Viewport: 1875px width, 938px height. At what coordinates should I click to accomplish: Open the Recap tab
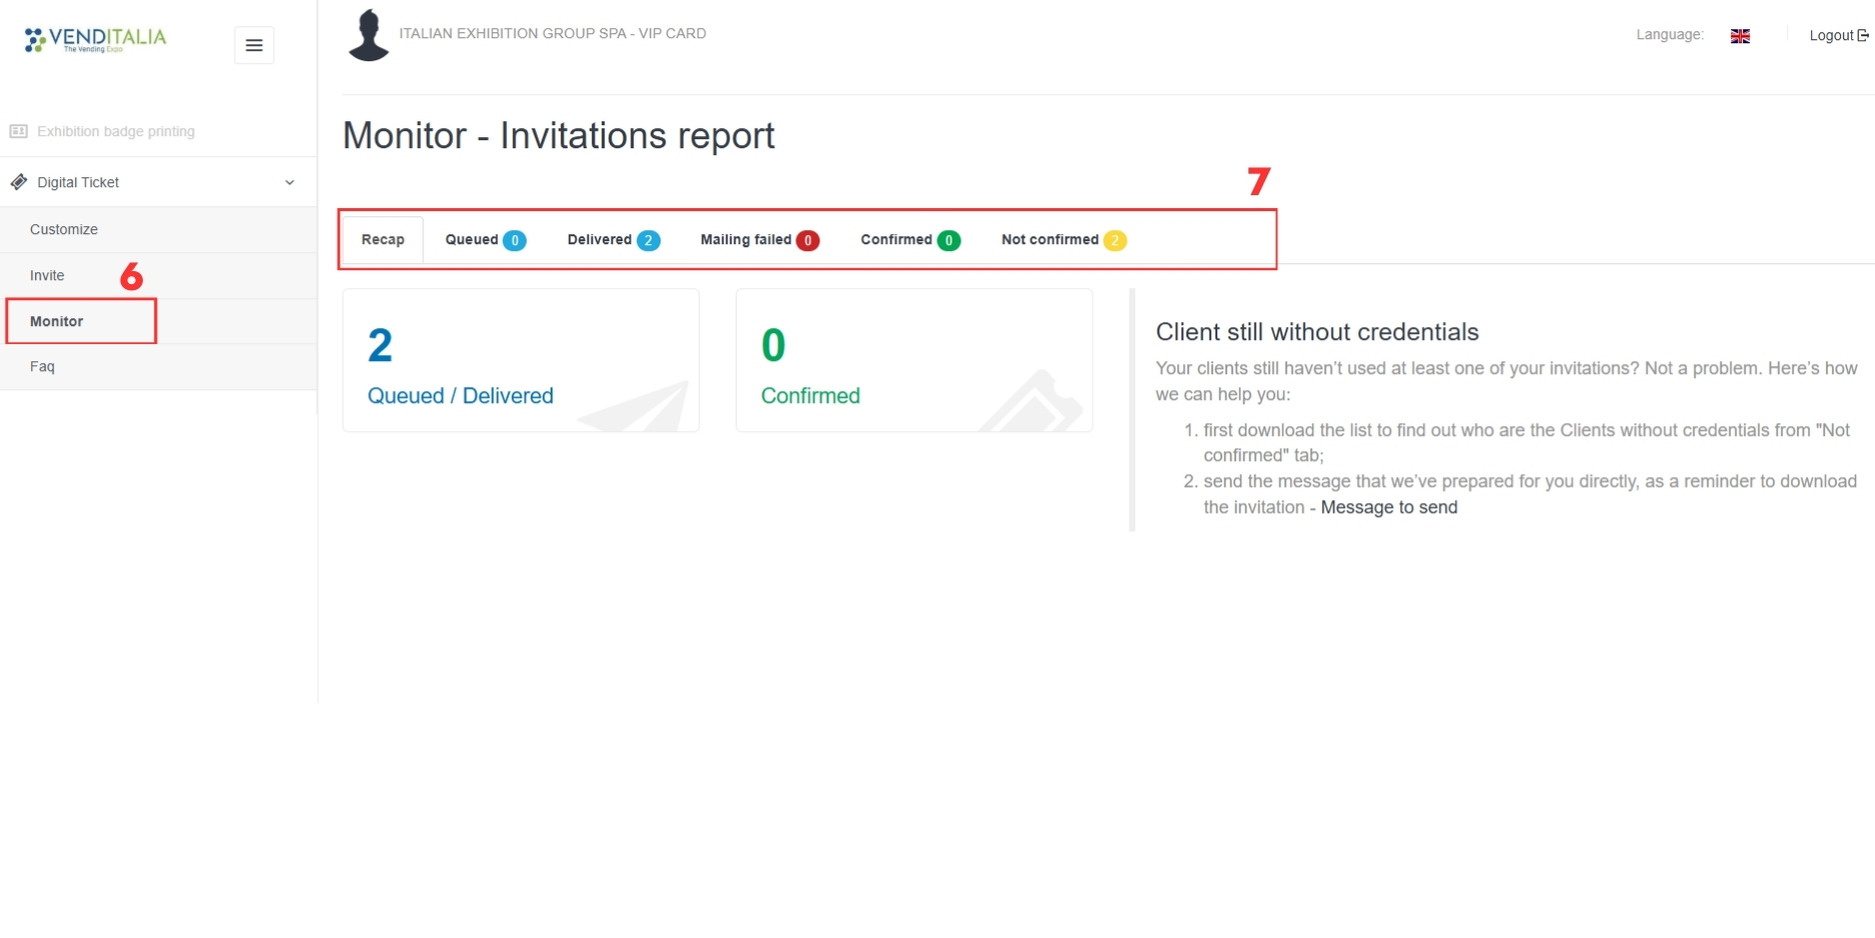coord(383,240)
